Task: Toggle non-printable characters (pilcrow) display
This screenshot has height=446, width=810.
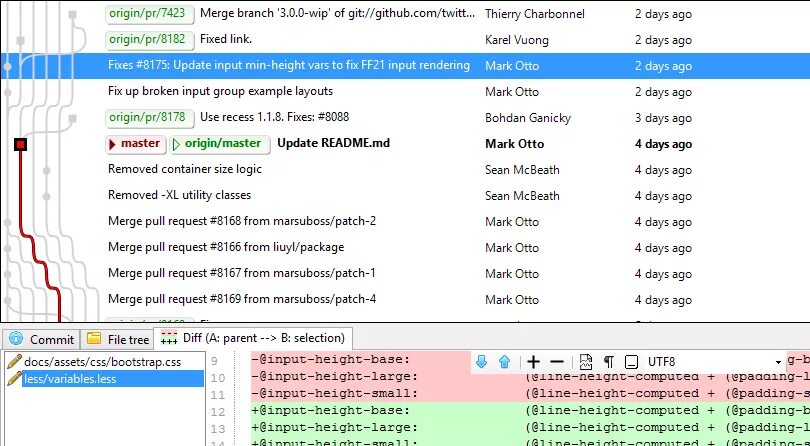Action: [609, 362]
